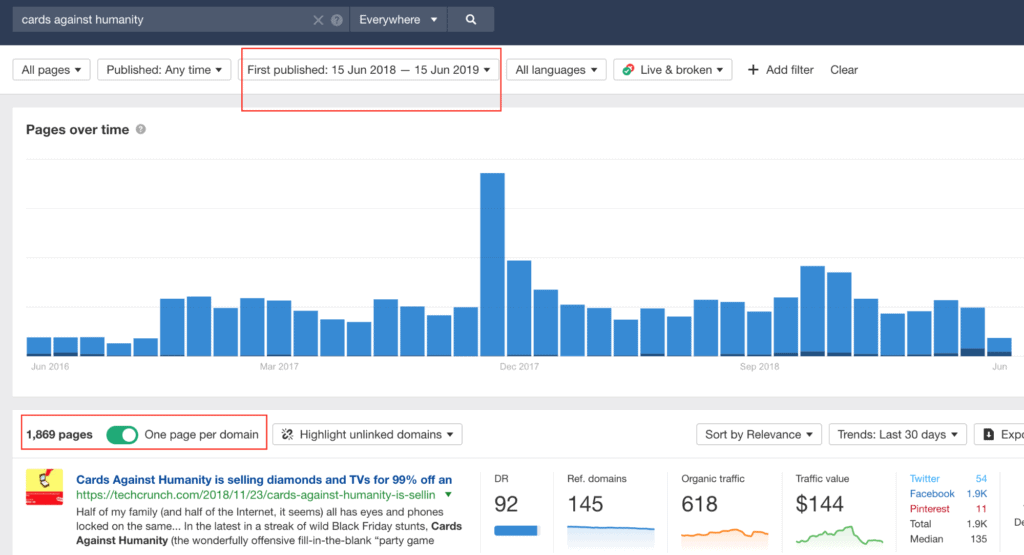The height and width of the screenshot is (555, 1024).
Task: Click the DR value 92
Action: point(506,504)
